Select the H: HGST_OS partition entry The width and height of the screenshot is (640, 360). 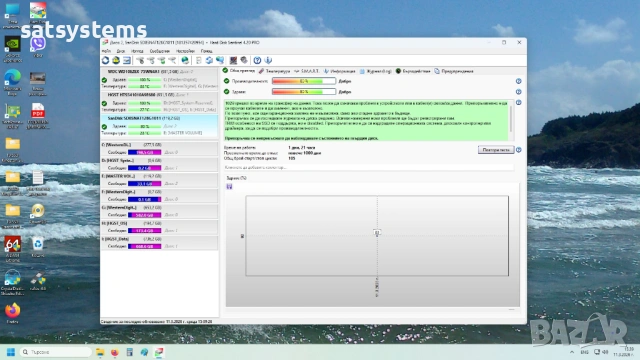pos(159,227)
